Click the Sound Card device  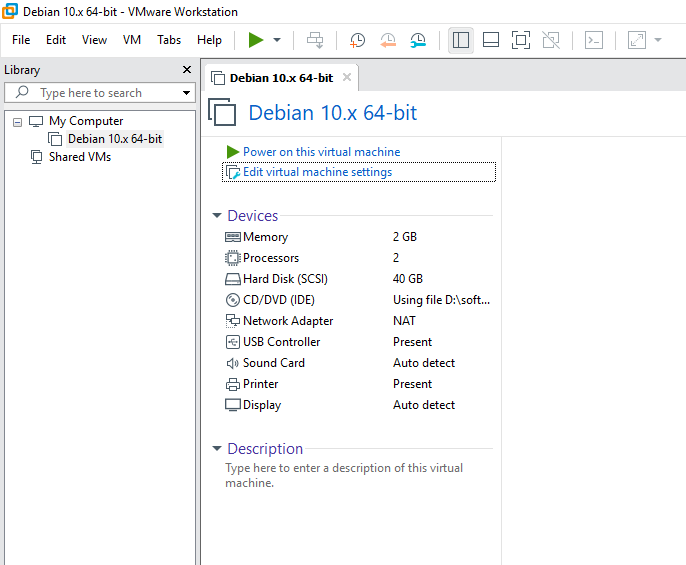coord(359,363)
